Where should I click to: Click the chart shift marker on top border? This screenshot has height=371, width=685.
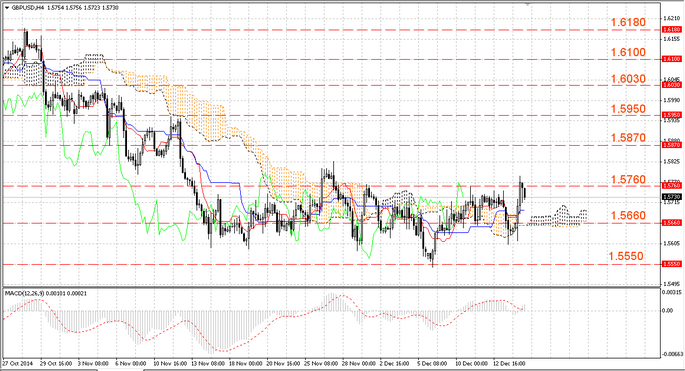[x=528, y=4]
